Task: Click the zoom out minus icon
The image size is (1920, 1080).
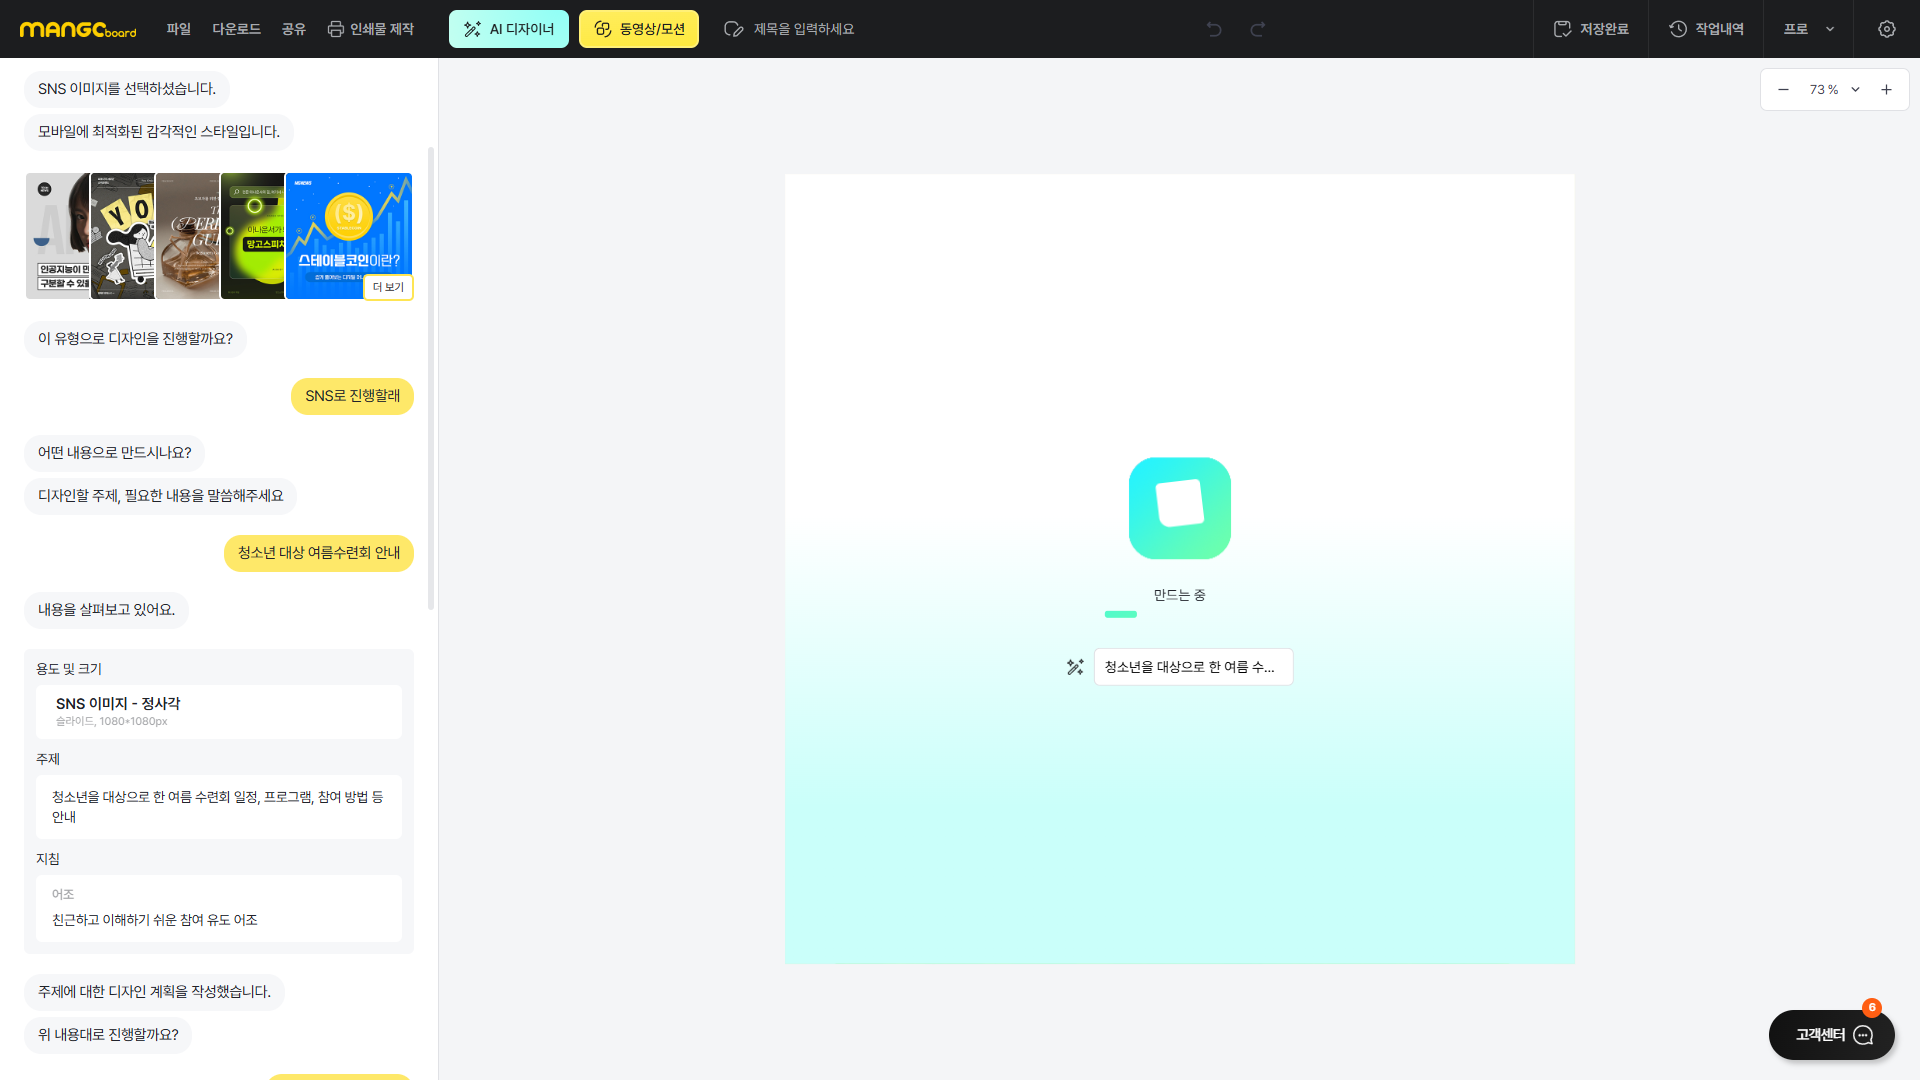Action: (1783, 90)
